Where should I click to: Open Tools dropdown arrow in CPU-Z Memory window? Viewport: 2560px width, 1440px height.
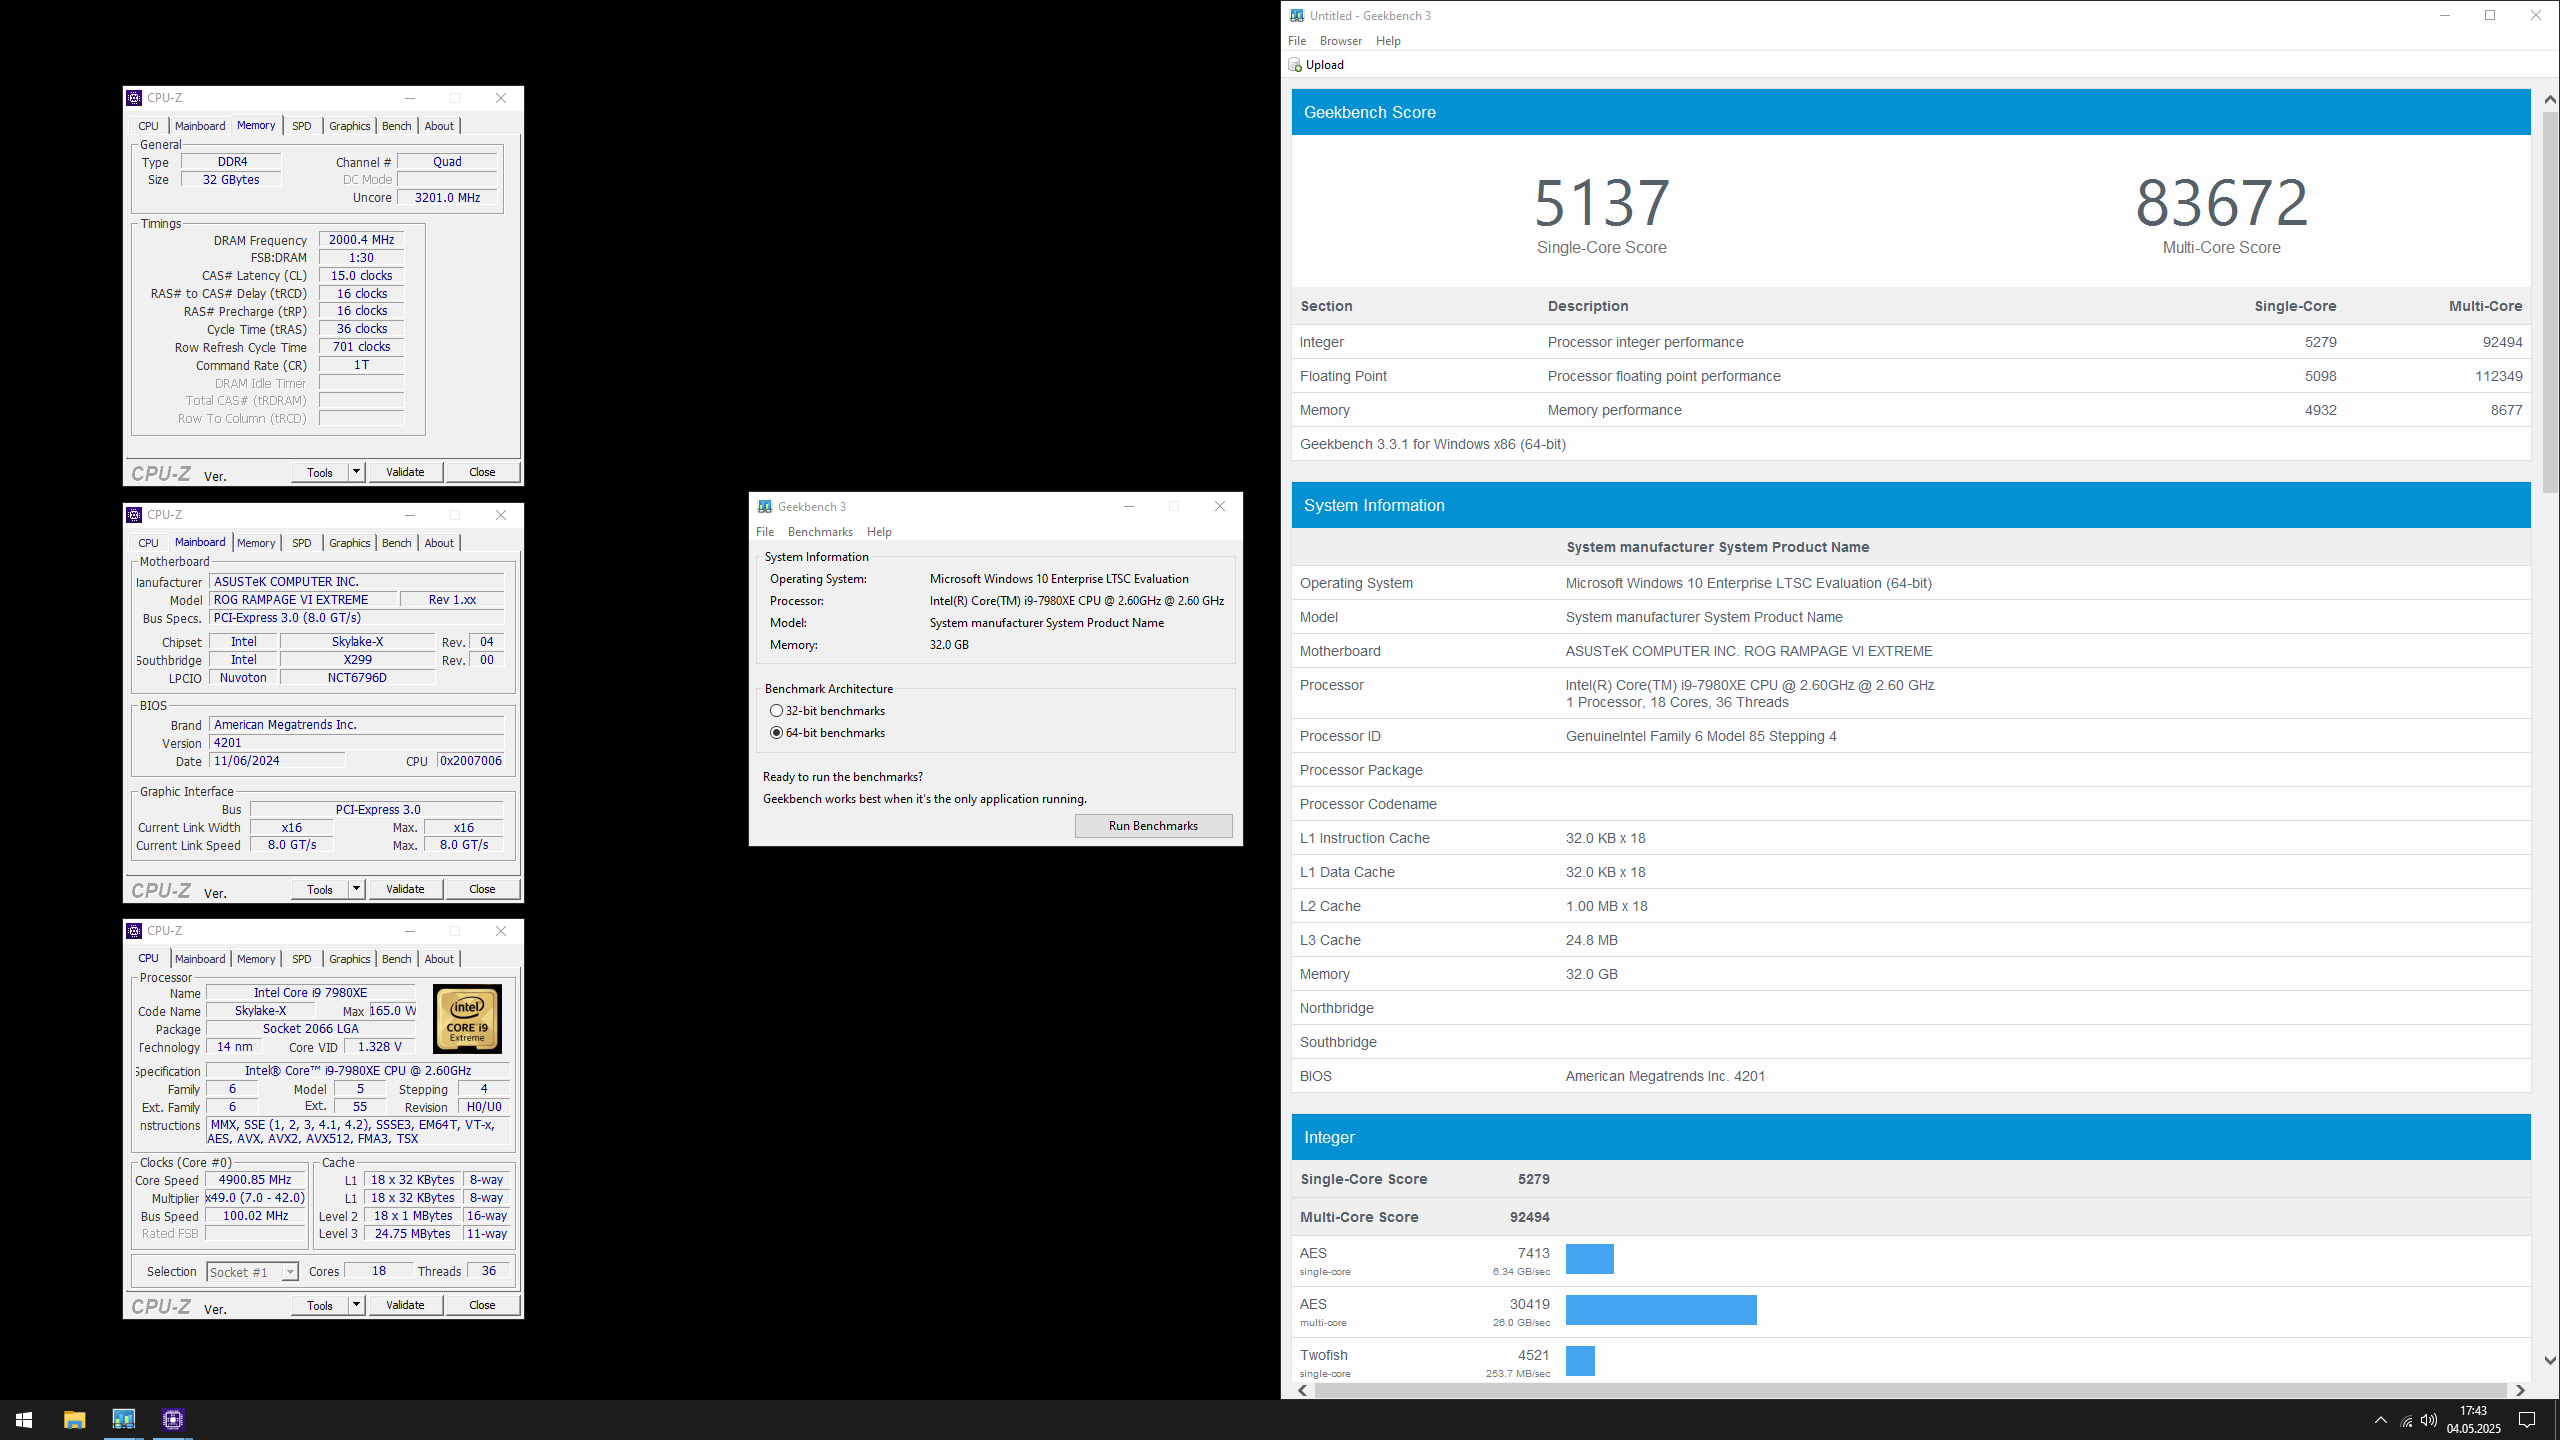click(x=356, y=472)
